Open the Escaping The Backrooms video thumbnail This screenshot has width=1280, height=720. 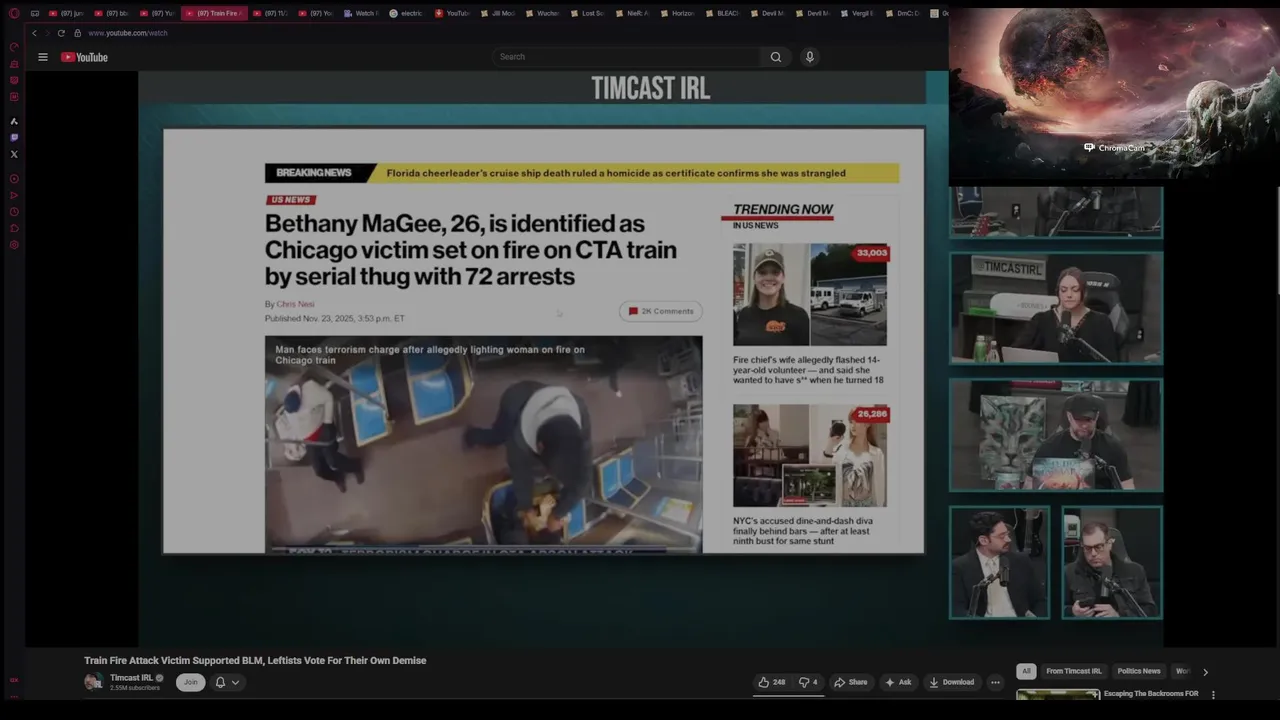pos(1058,694)
